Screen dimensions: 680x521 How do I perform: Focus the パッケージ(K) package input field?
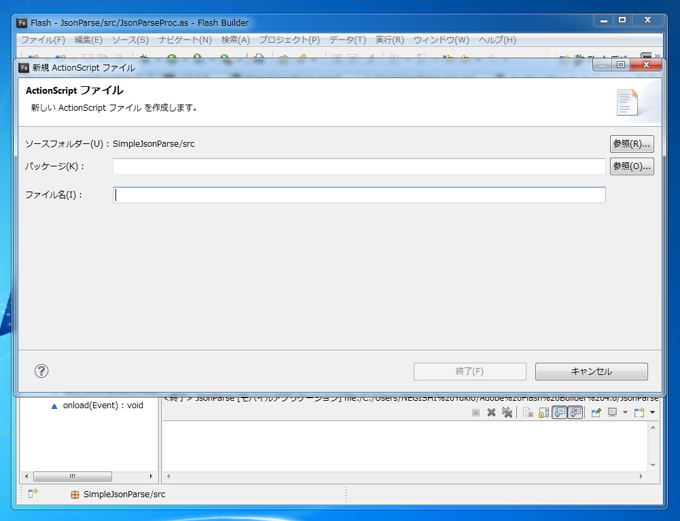point(359,166)
